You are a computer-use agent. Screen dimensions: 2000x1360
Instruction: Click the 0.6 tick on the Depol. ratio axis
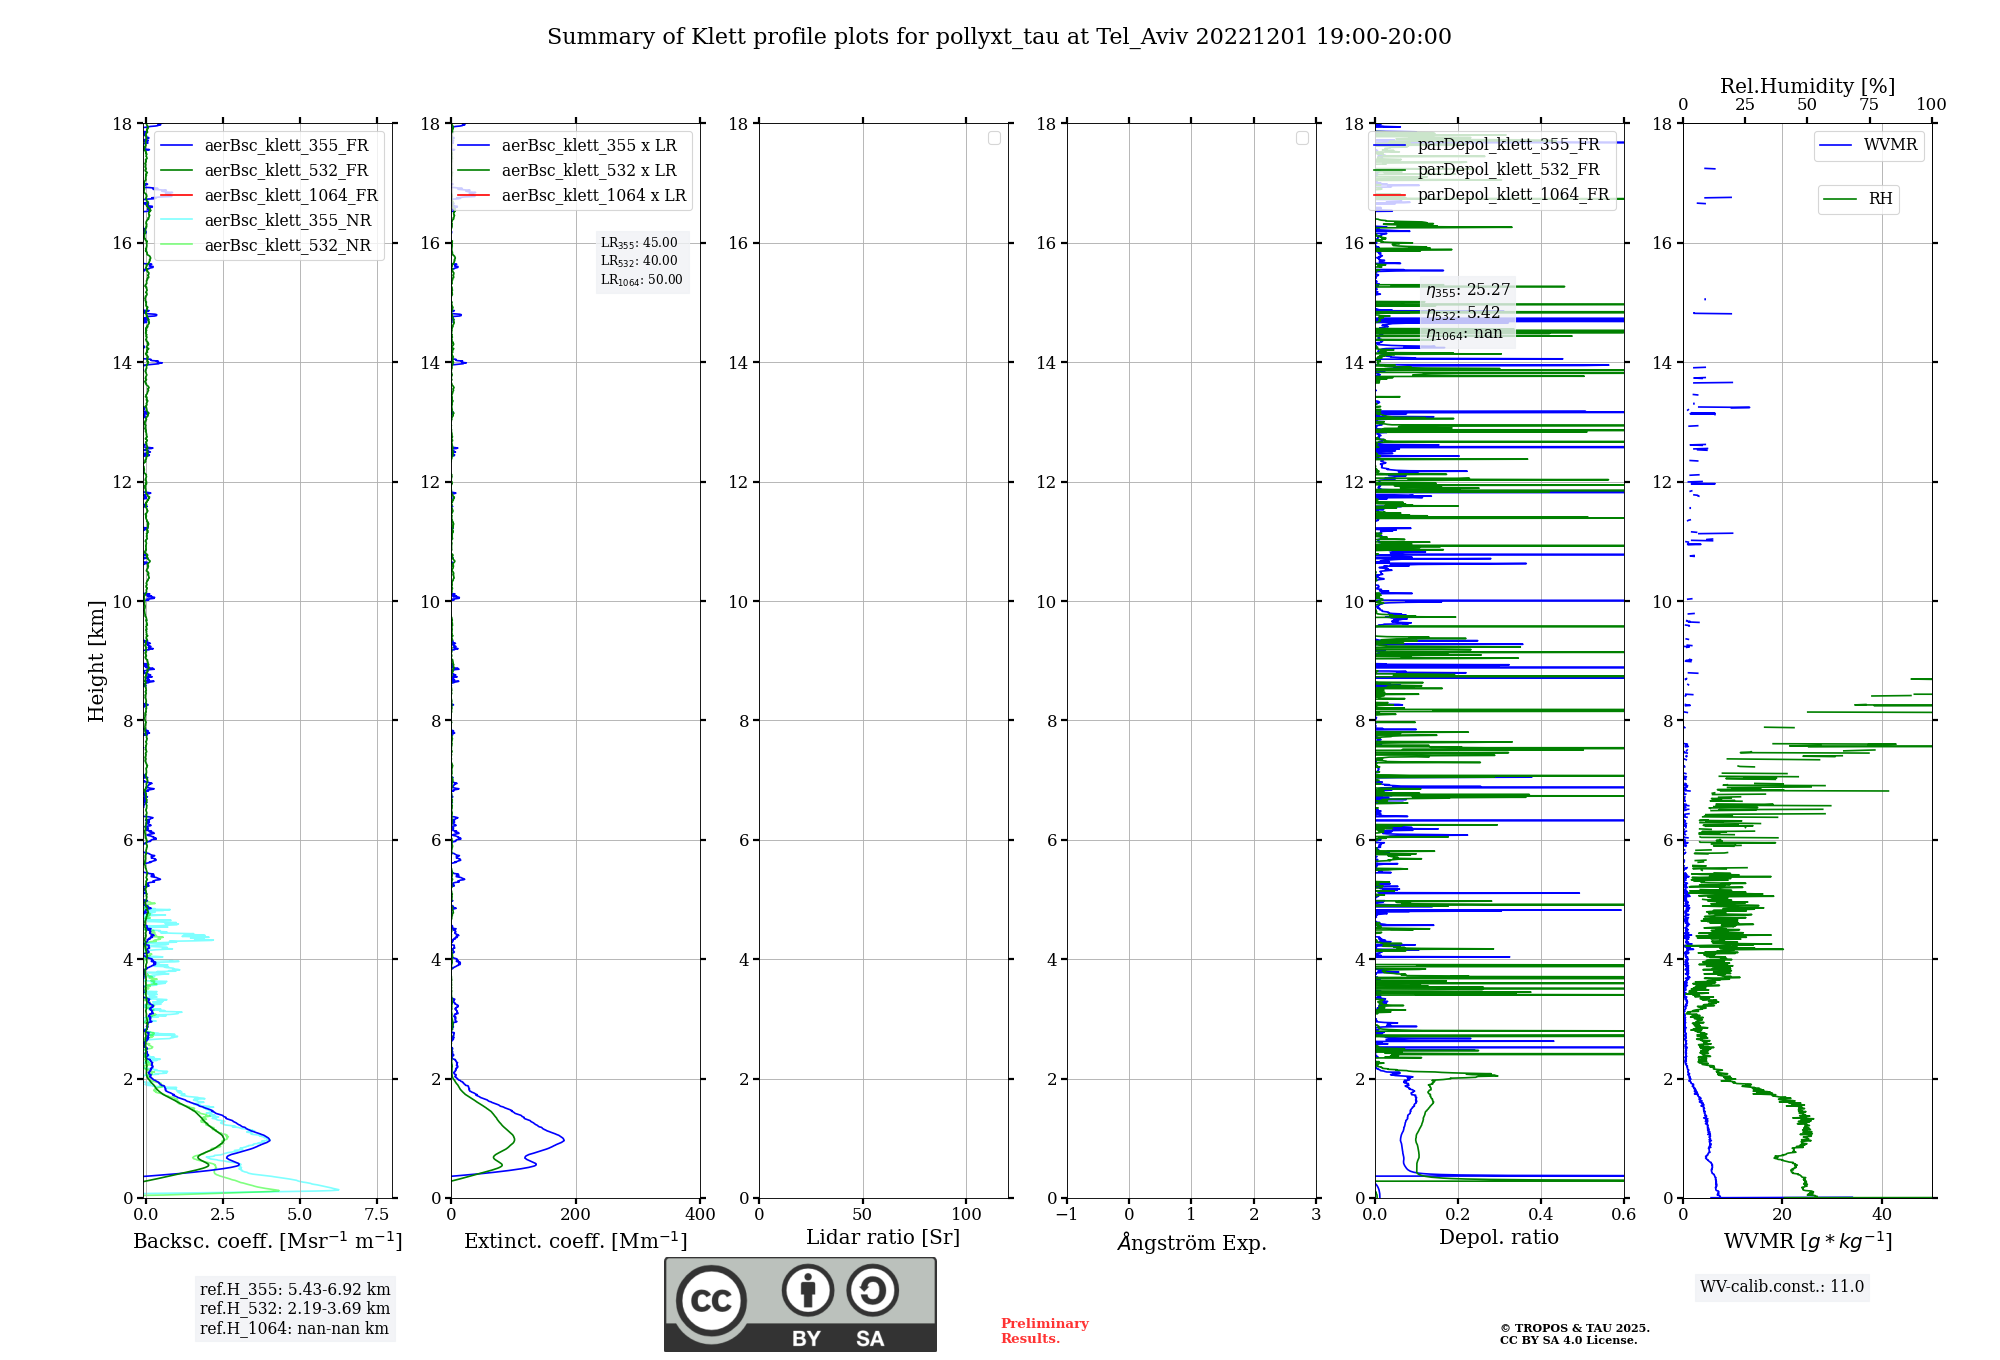[x=1624, y=1215]
